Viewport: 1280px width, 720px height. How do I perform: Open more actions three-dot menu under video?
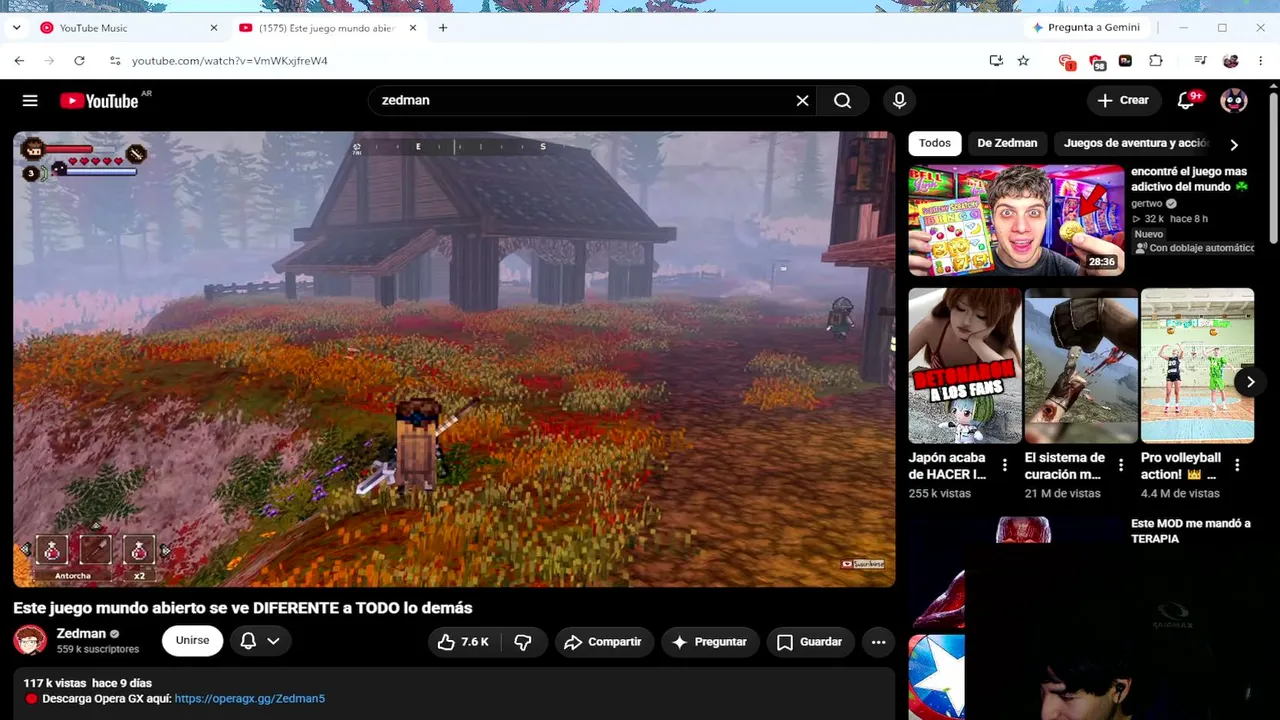[x=878, y=642]
